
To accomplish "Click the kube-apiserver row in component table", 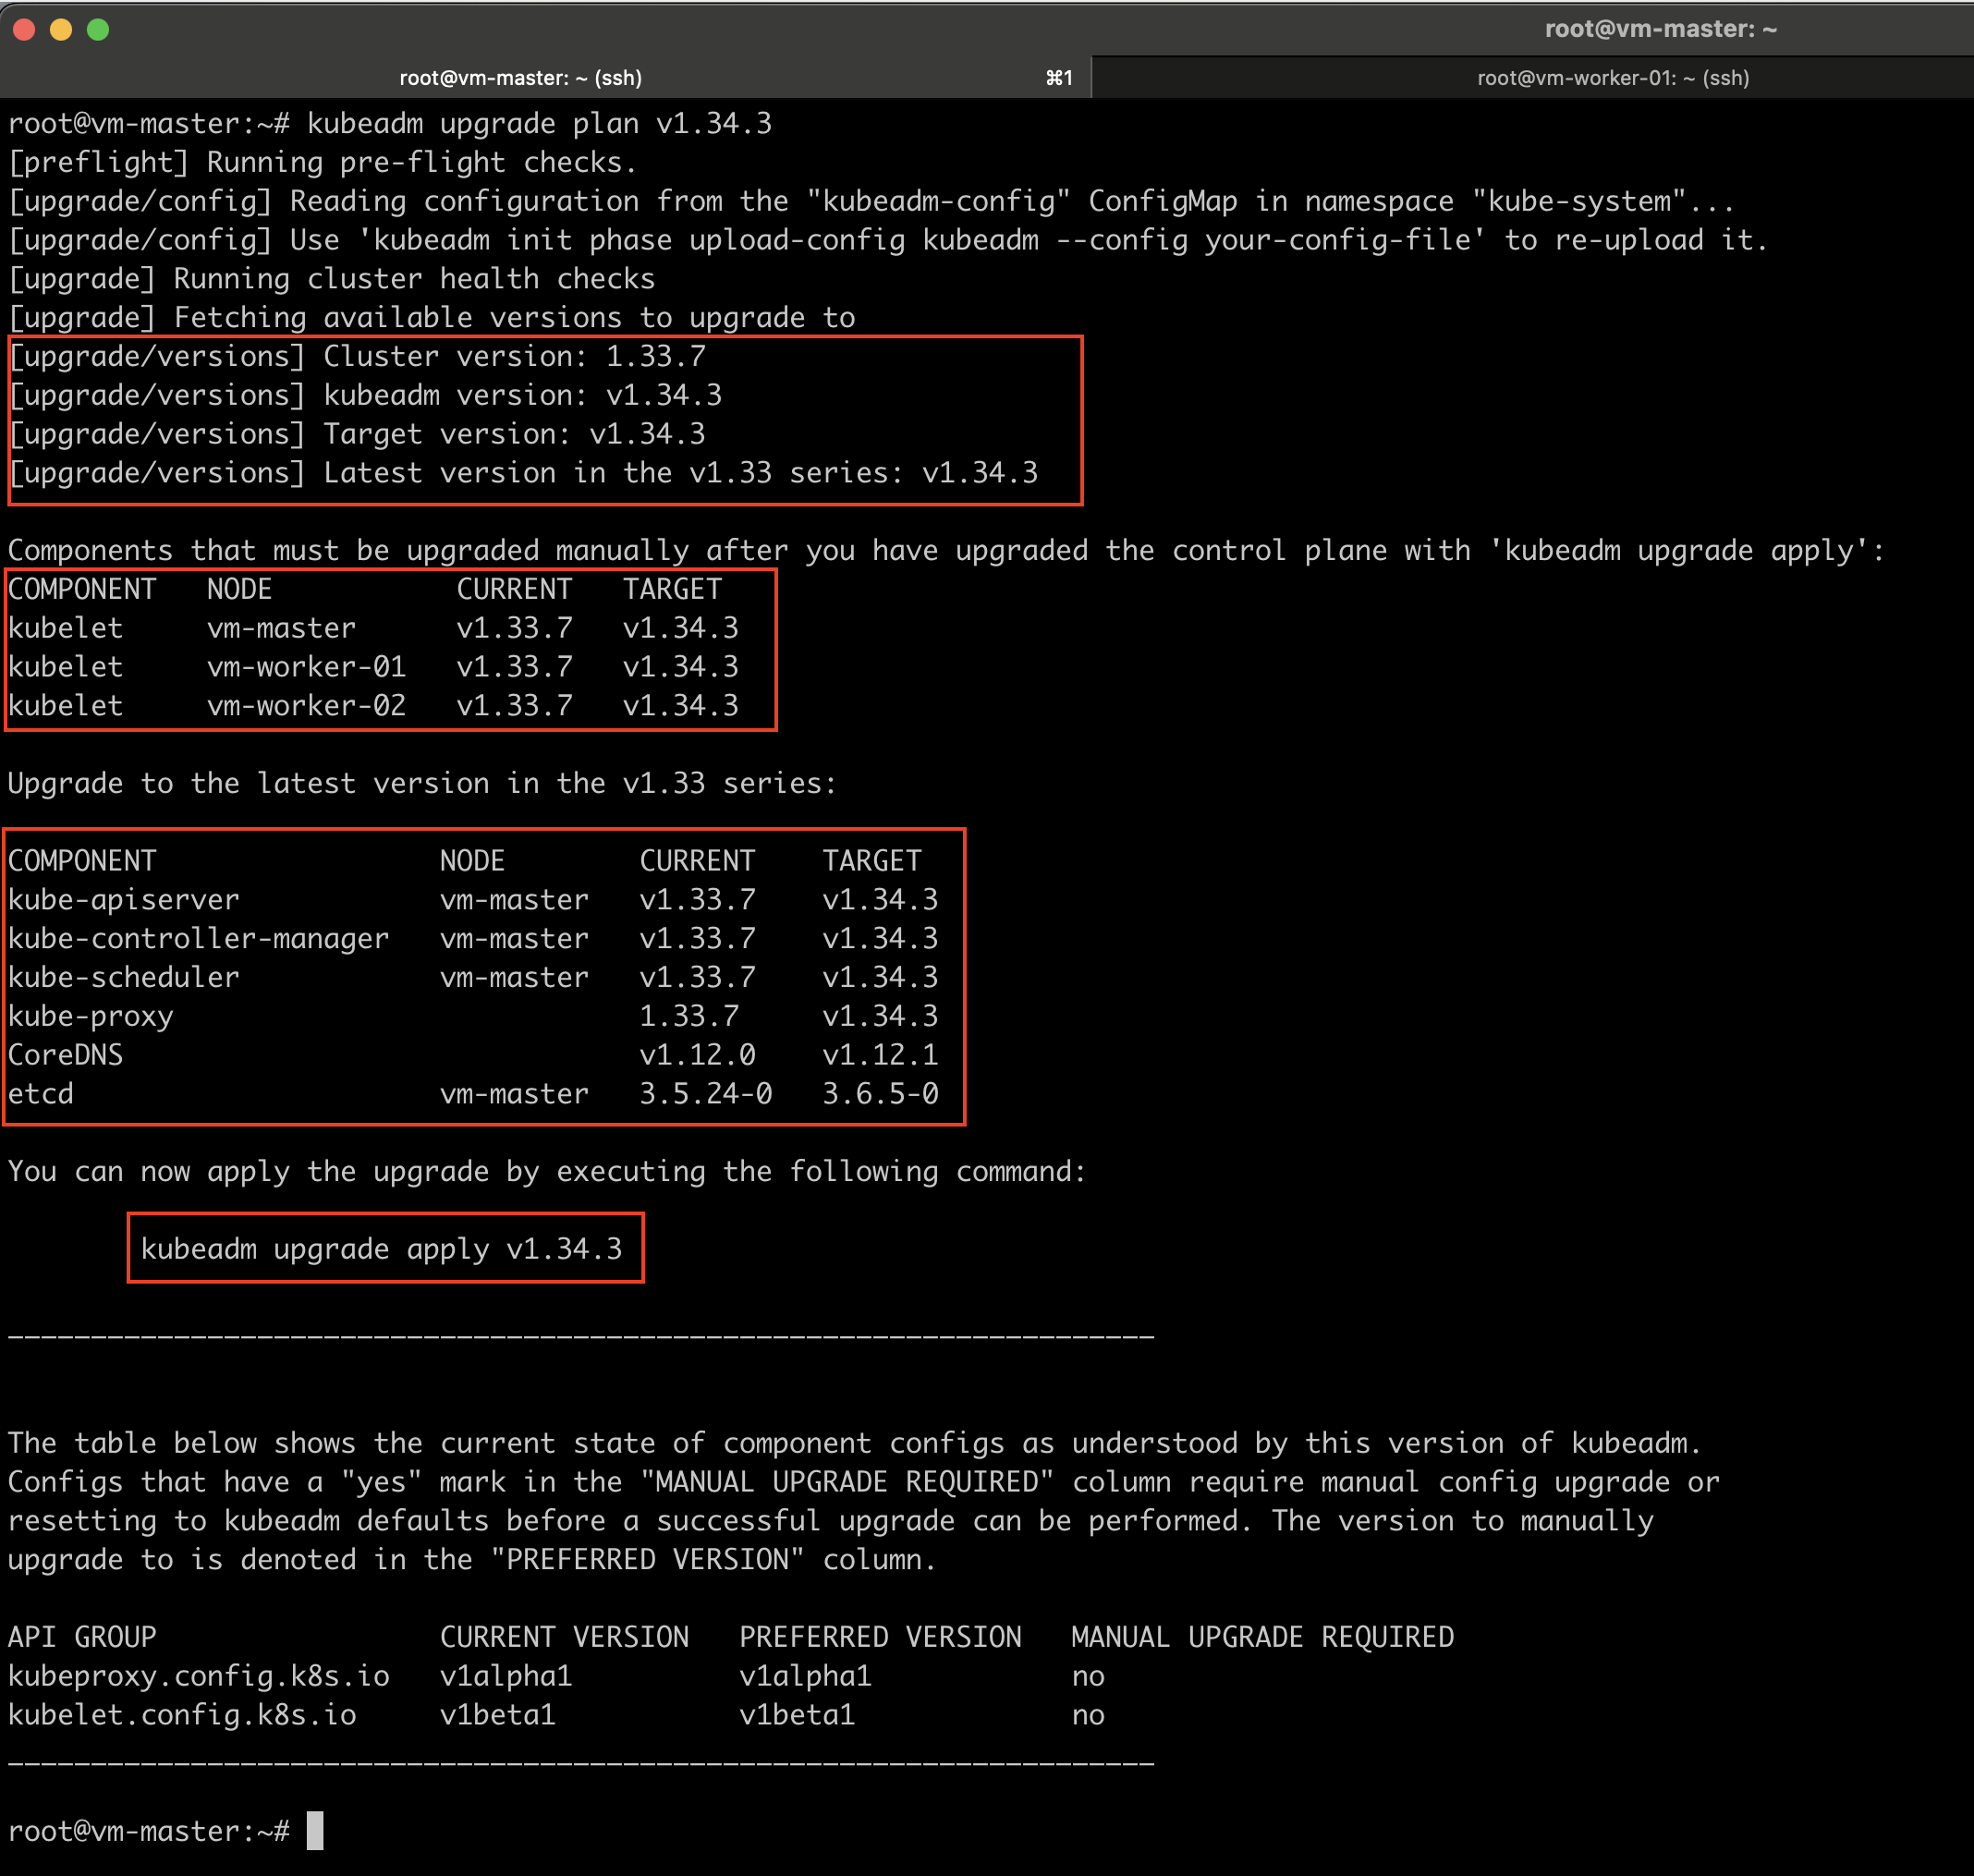I will click(124, 899).
